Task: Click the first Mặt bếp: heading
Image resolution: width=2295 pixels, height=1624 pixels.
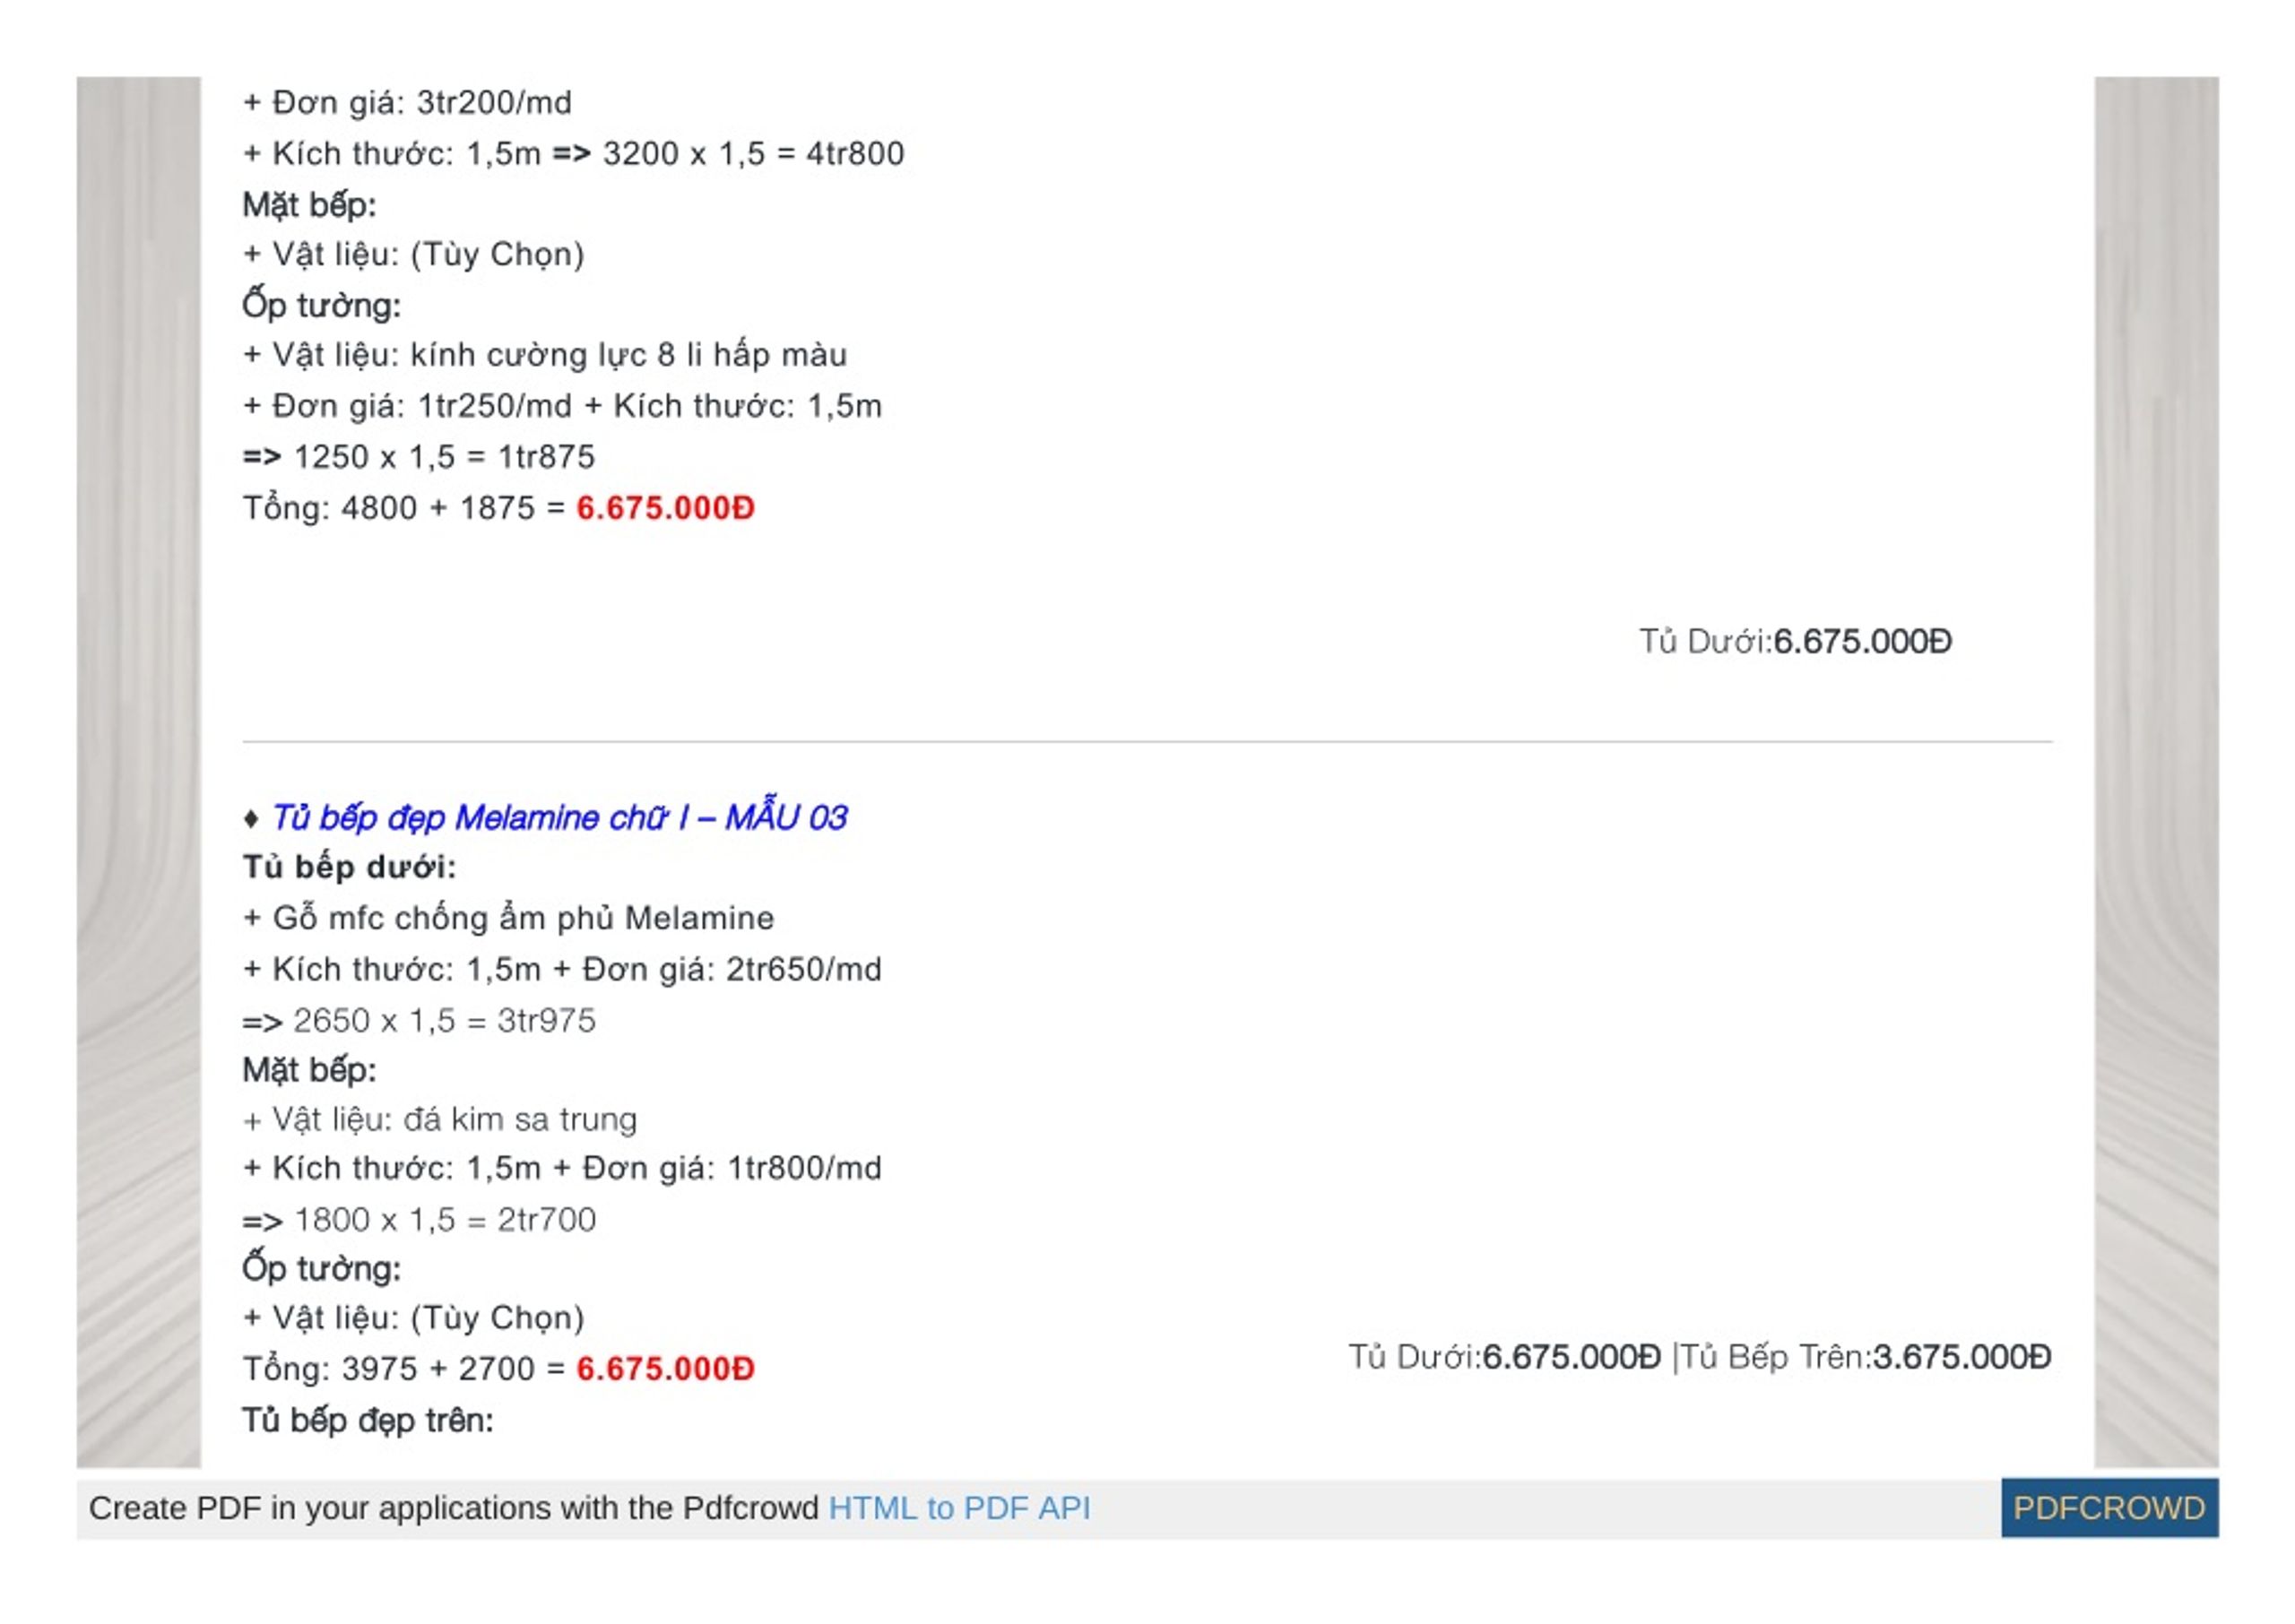Action: click(309, 205)
